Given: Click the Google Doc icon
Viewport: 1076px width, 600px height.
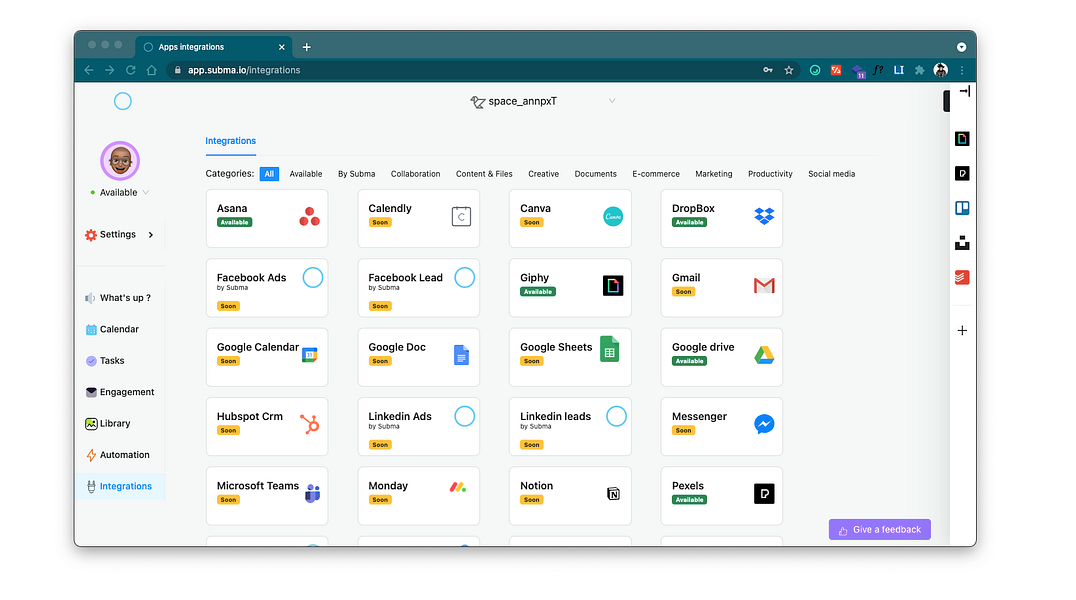Looking at the screenshot, I should (461, 355).
